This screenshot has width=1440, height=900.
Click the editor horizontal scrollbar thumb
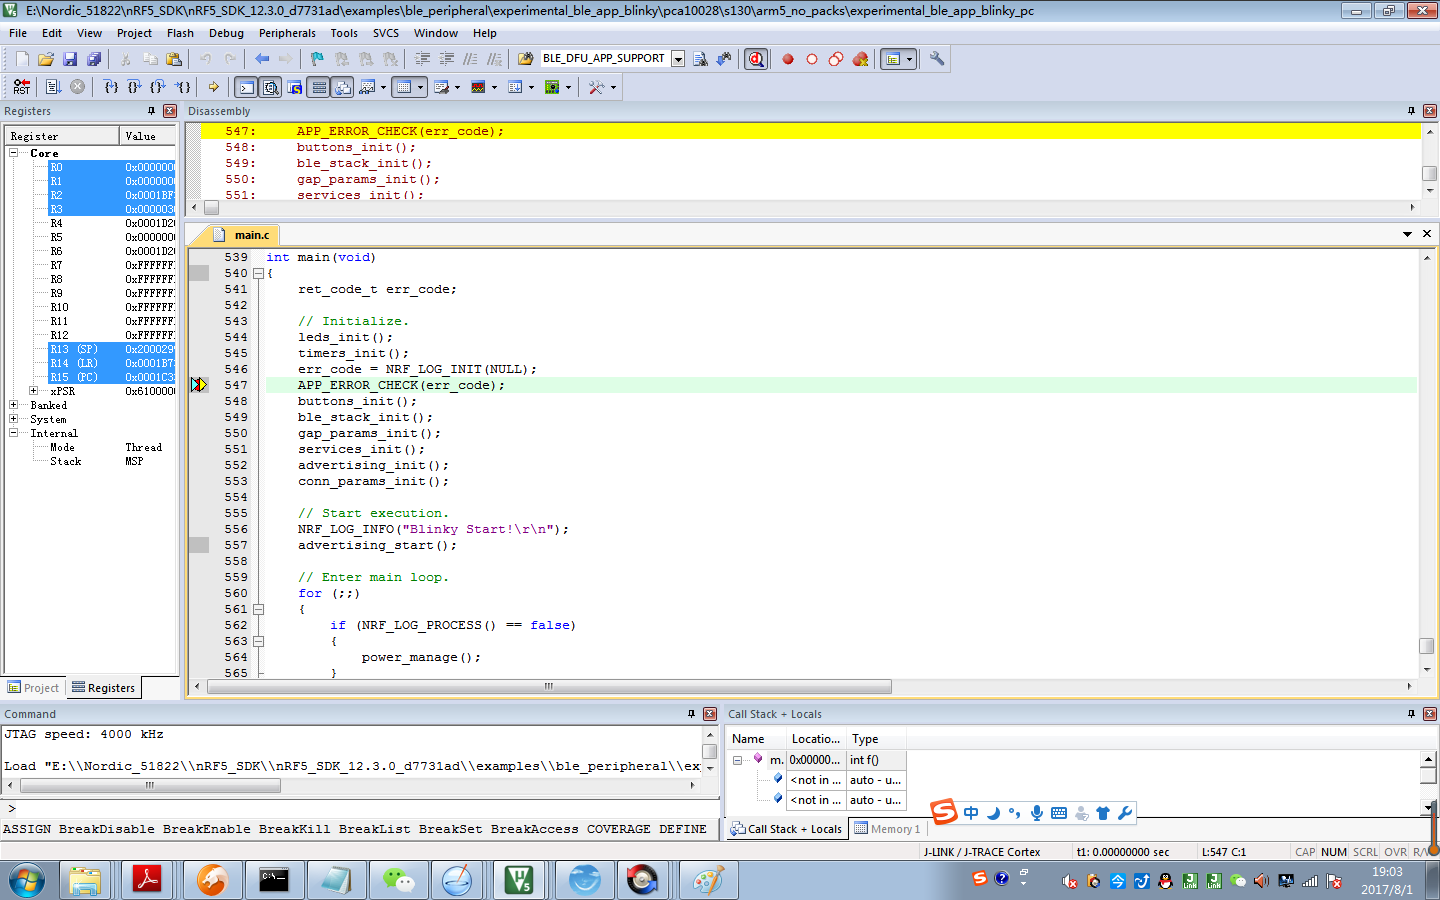[549, 686]
